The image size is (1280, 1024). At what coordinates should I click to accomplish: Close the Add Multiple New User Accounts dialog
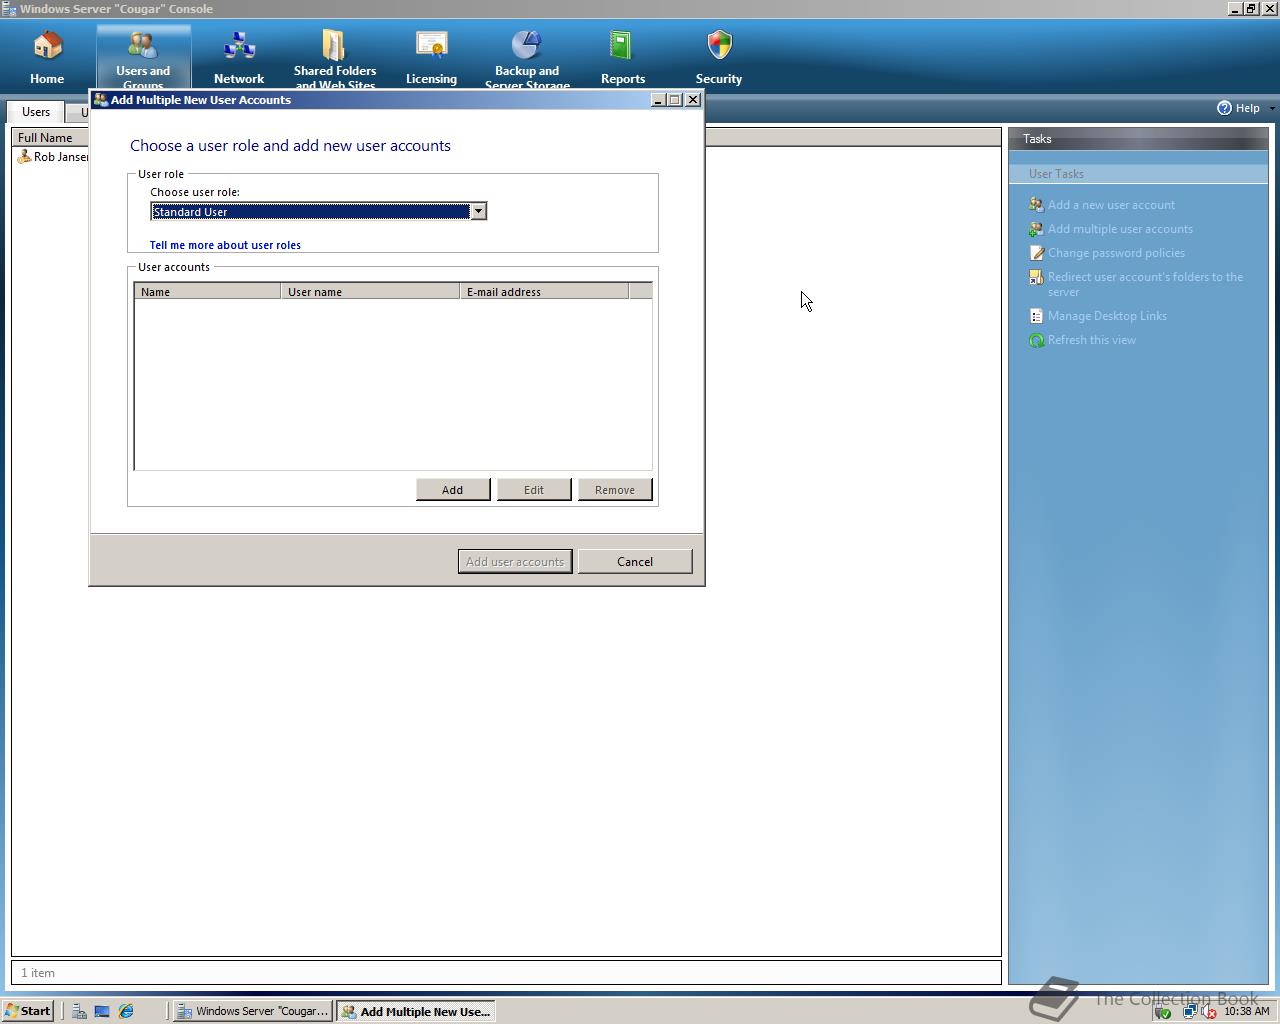tap(692, 100)
